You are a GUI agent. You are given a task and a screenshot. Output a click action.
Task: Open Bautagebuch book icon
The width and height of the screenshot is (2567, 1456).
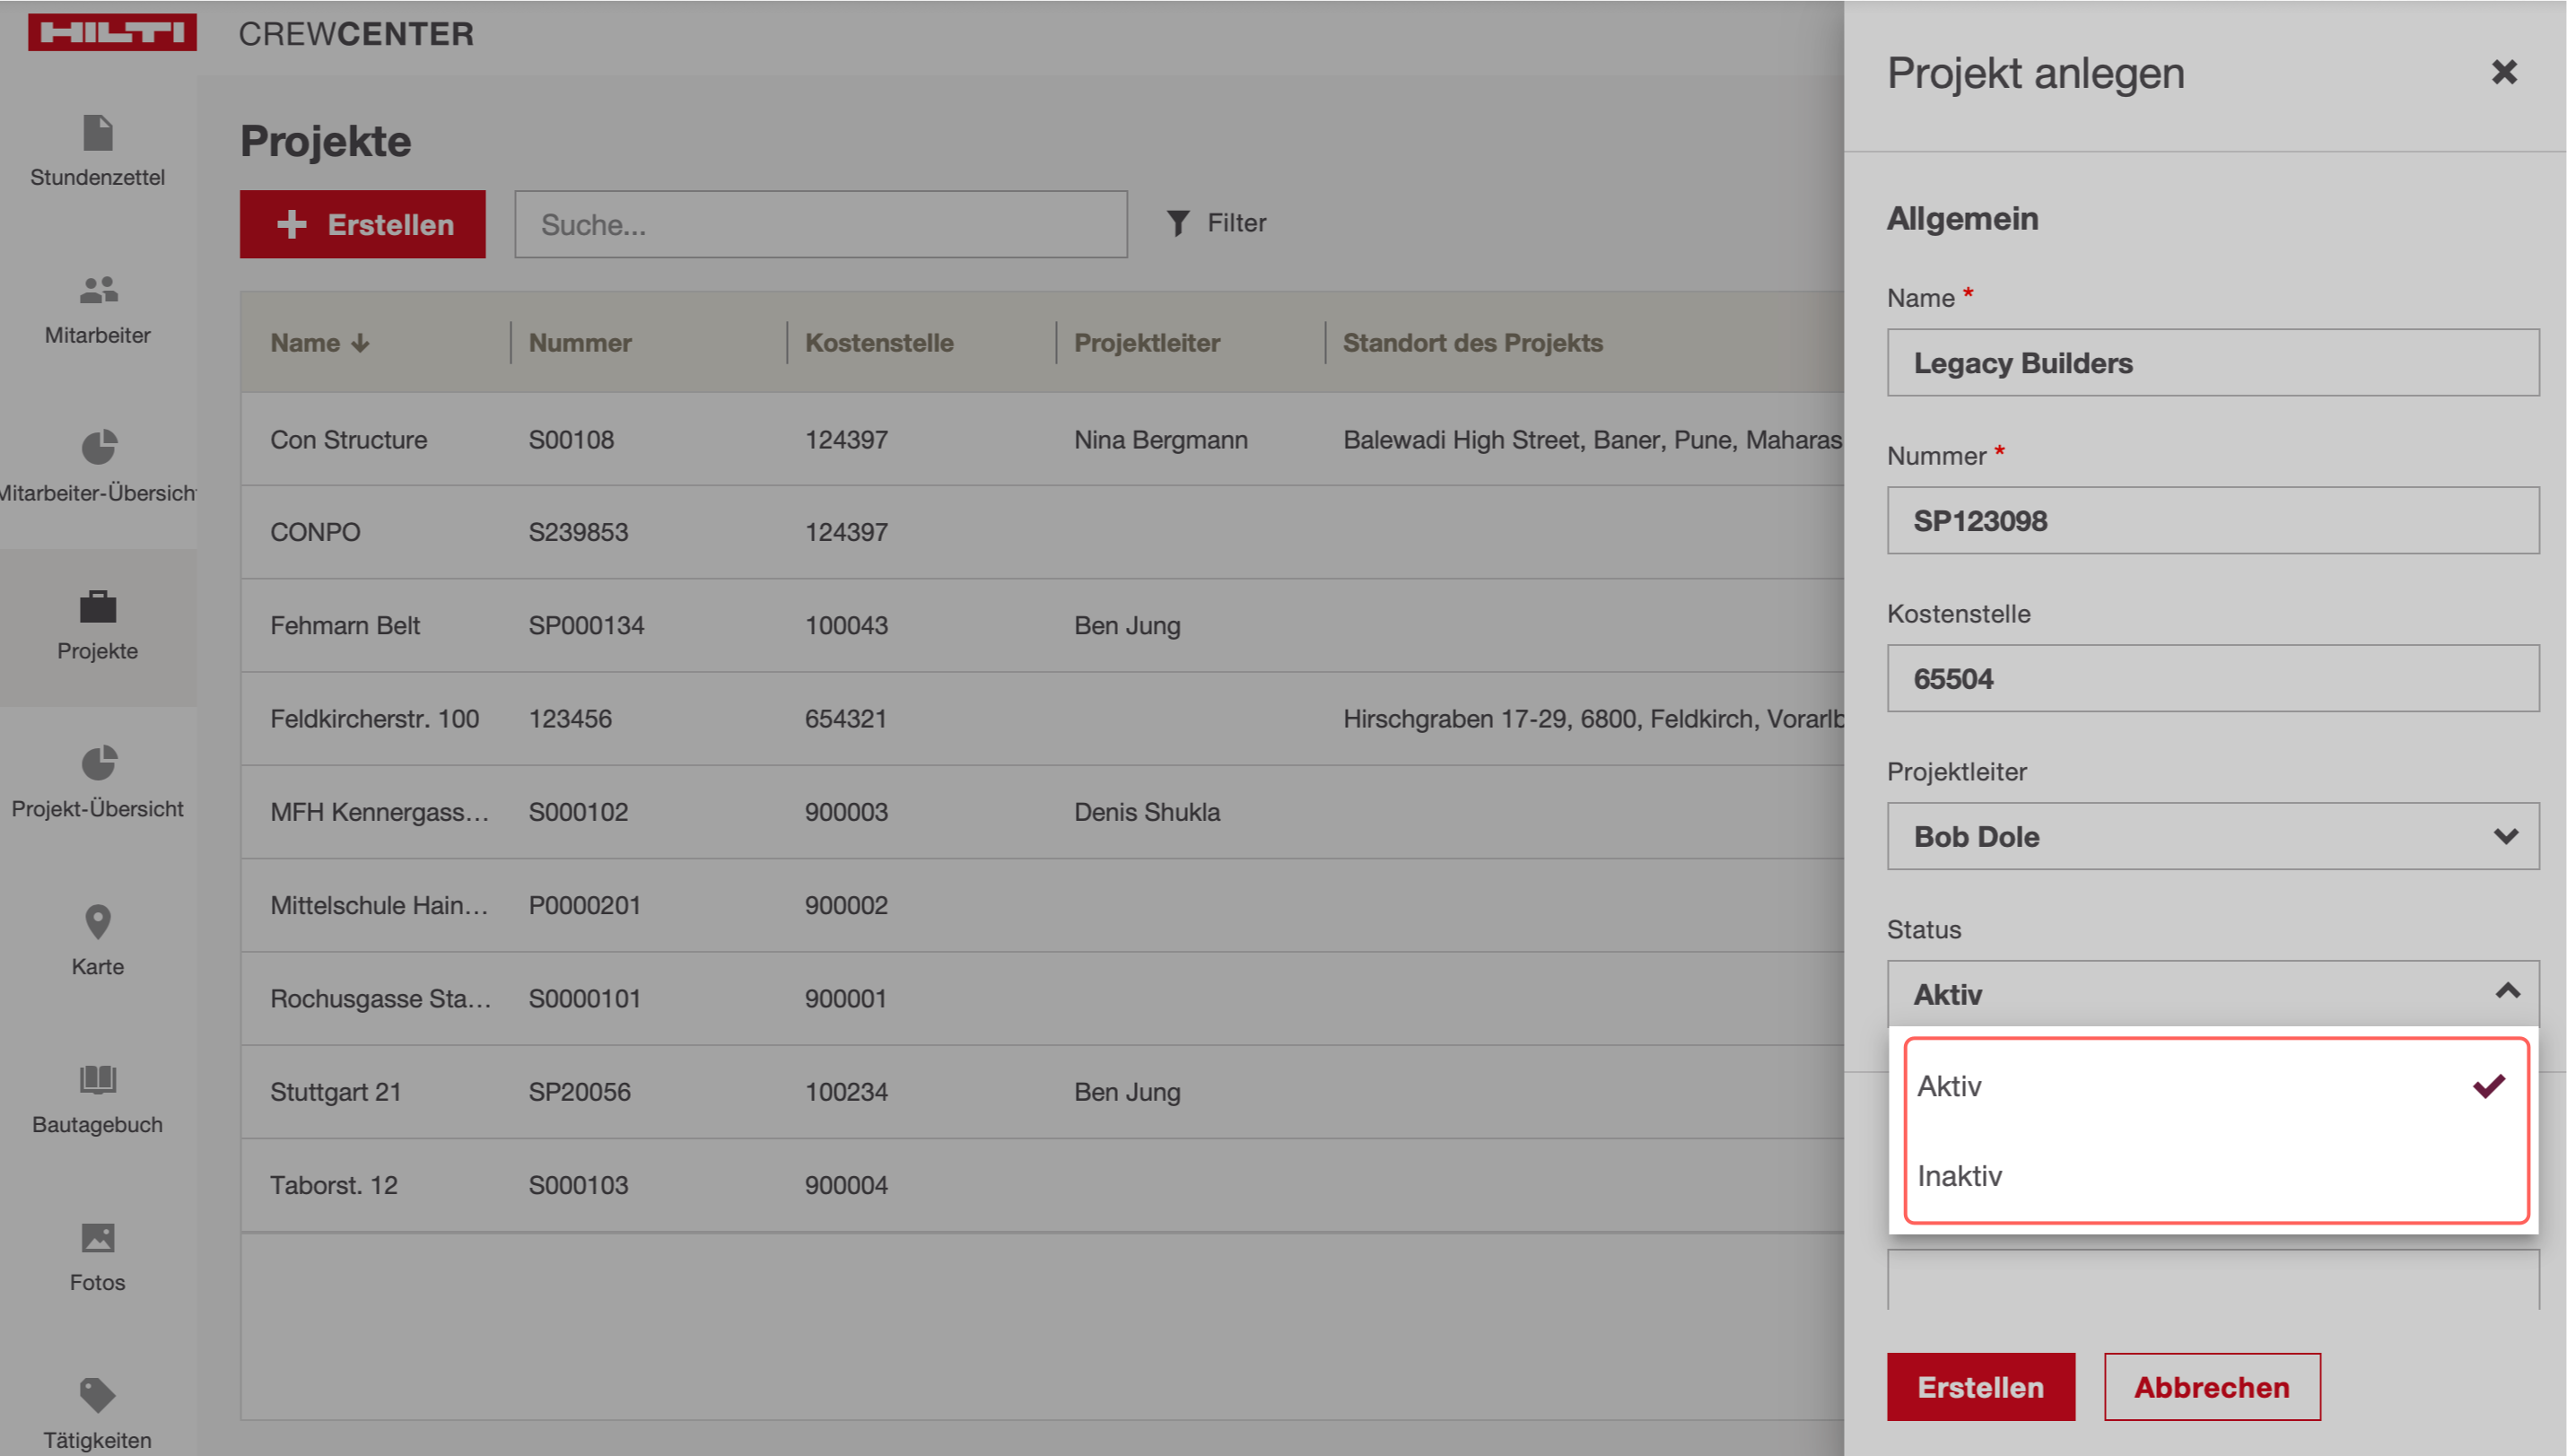98,1079
